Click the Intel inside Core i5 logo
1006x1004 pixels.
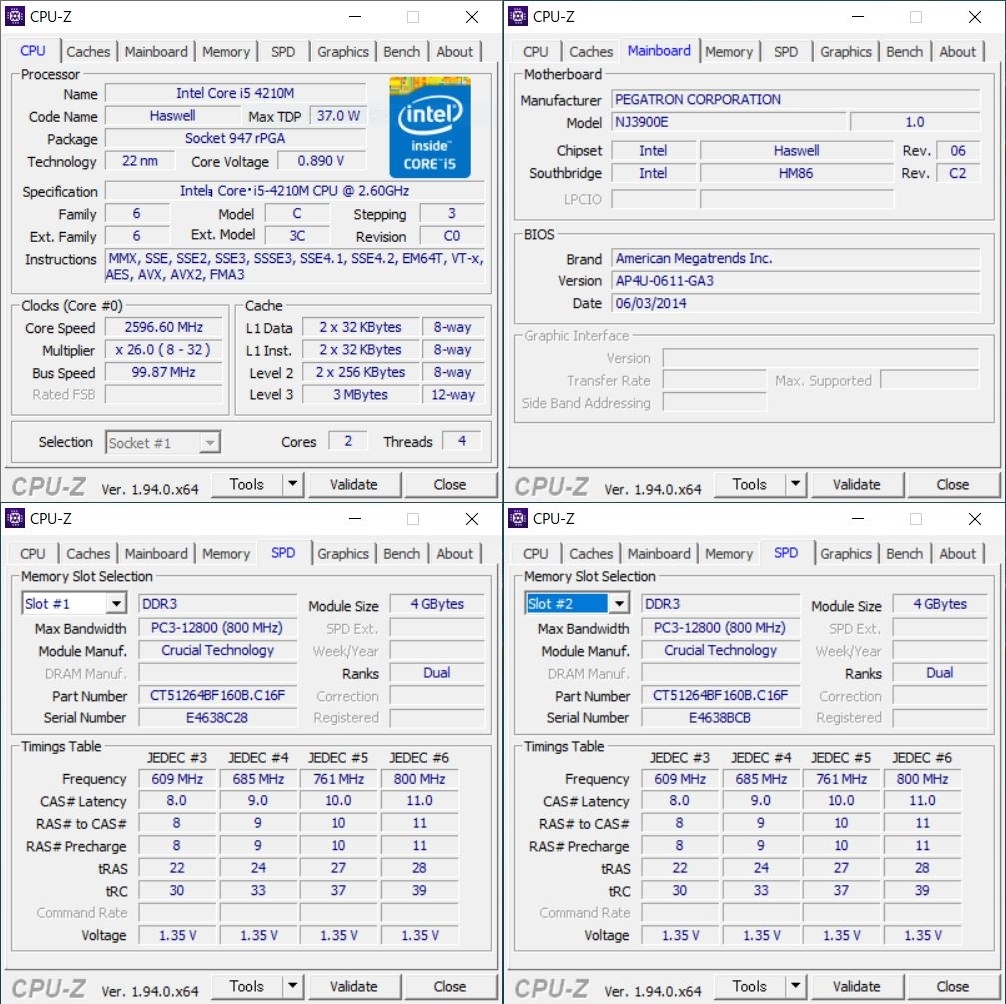[430, 127]
